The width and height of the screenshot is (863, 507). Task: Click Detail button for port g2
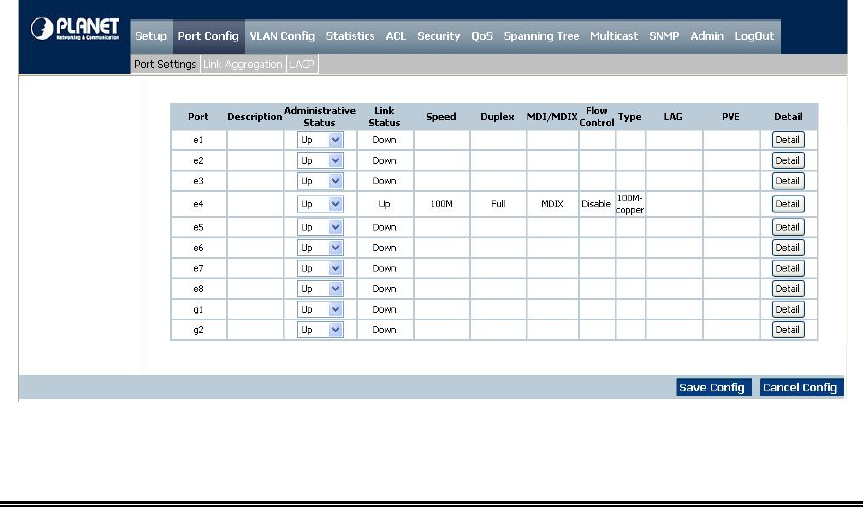tap(788, 330)
